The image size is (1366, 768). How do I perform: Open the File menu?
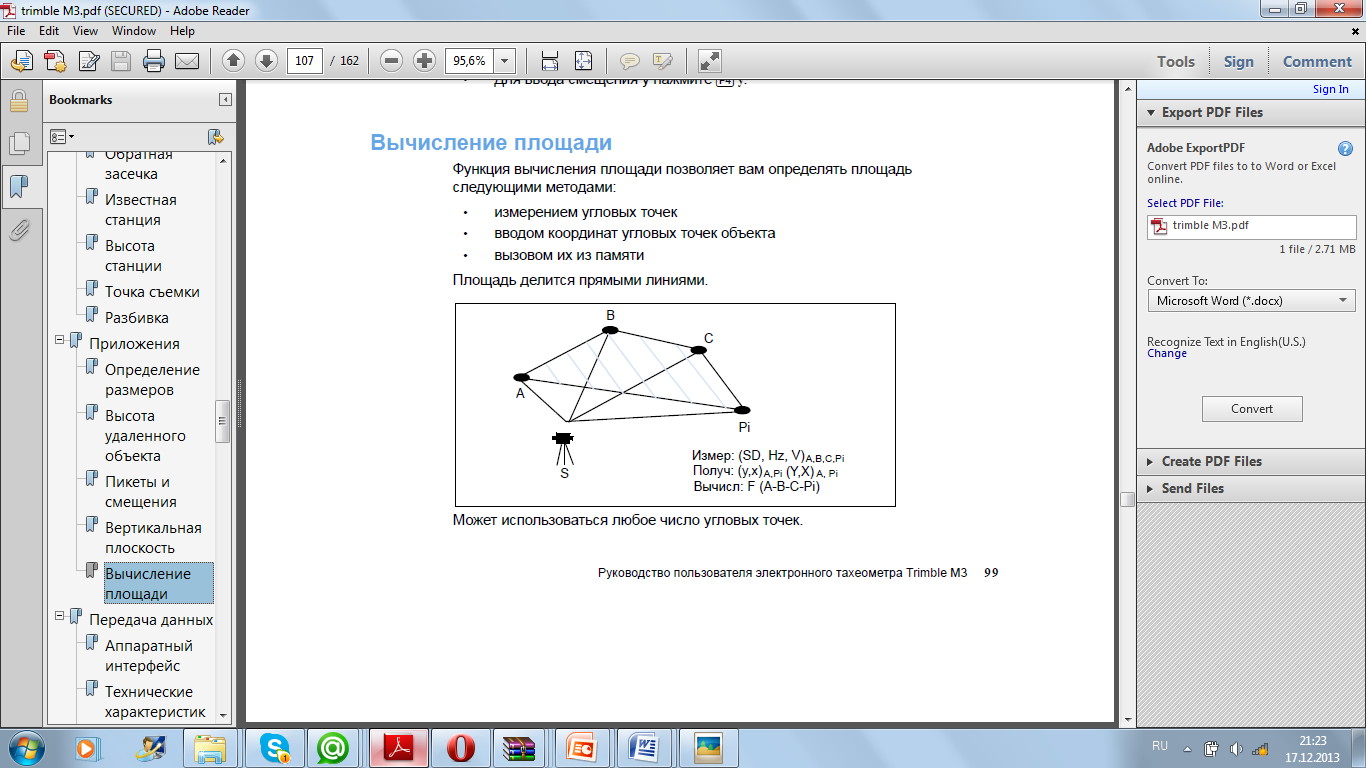tap(16, 31)
